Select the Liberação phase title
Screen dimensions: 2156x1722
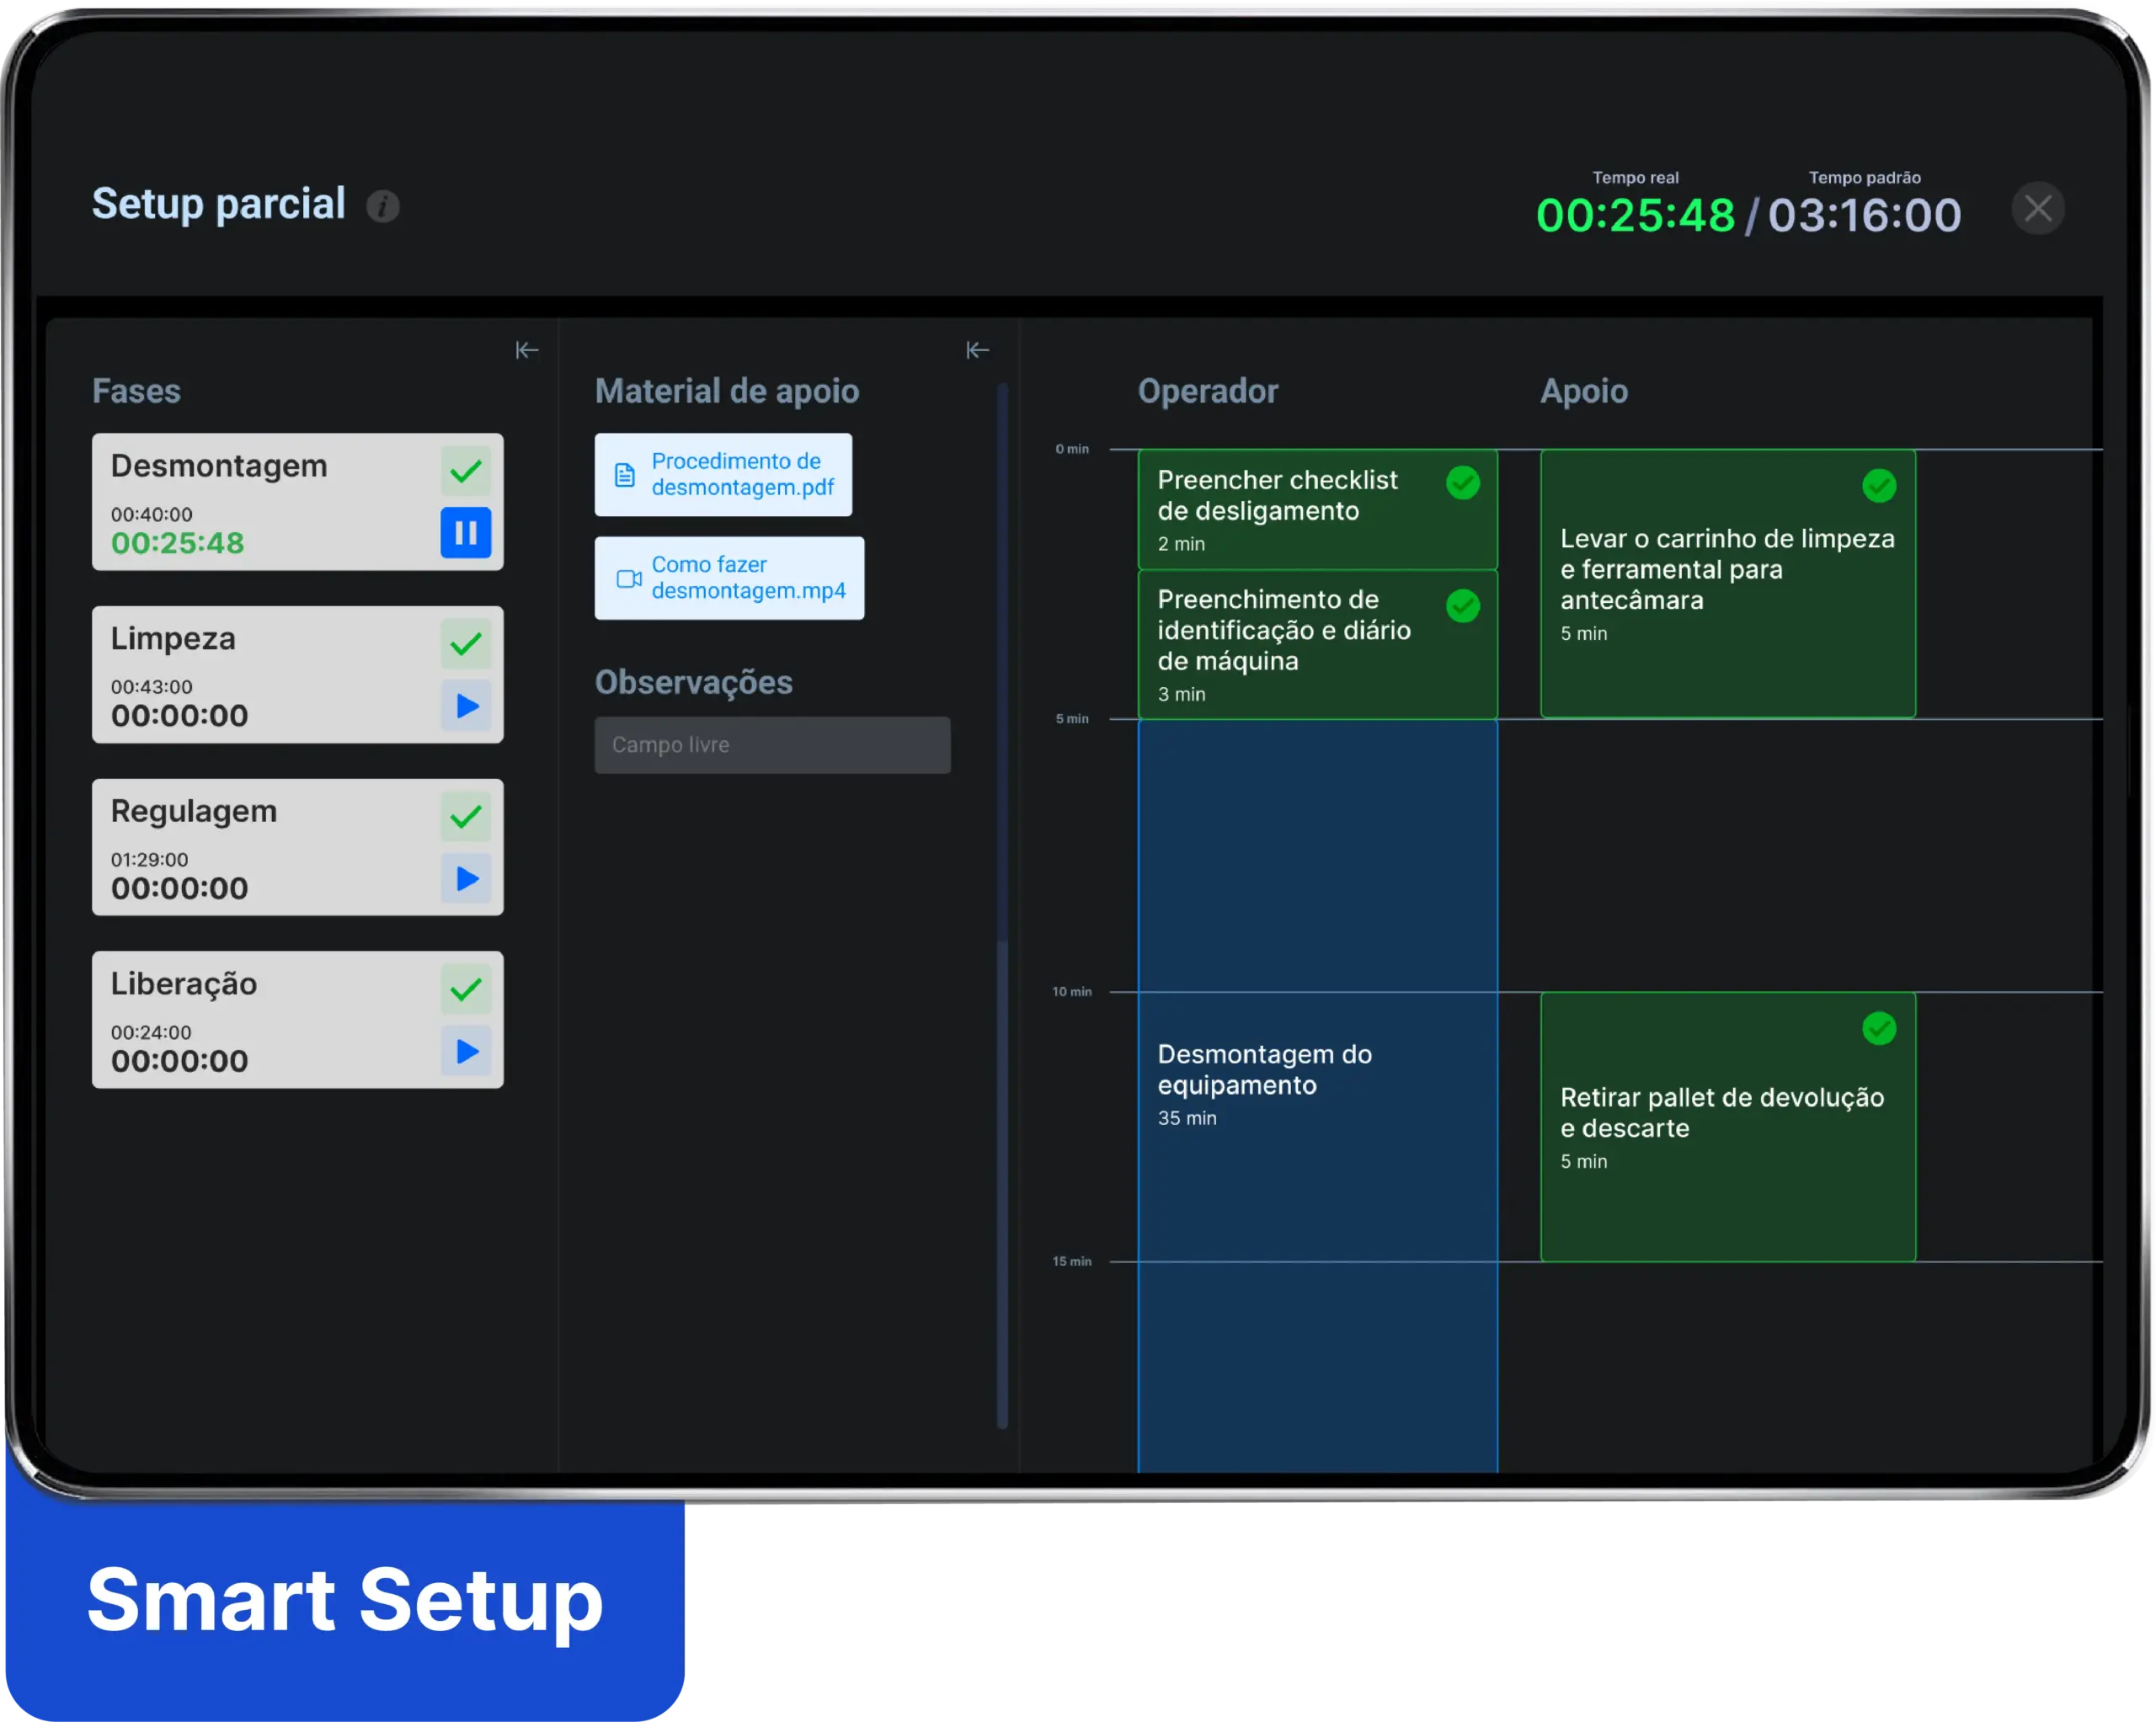(x=184, y=984)
